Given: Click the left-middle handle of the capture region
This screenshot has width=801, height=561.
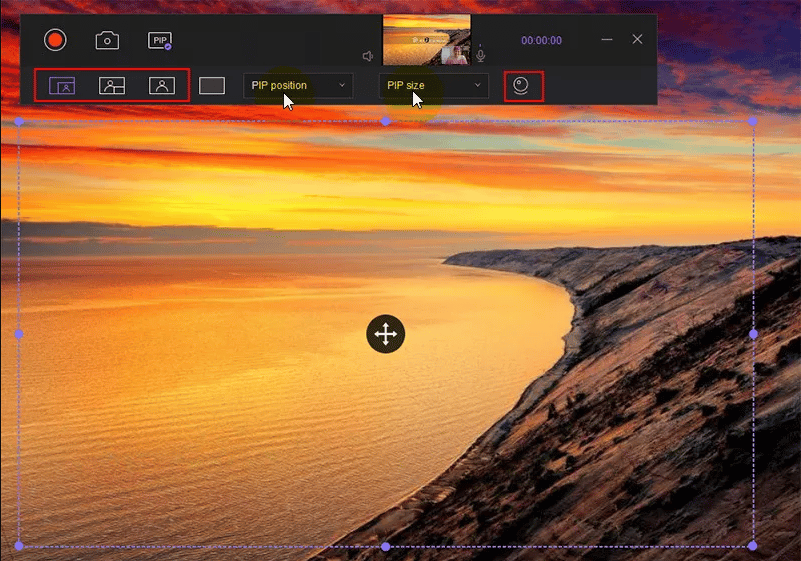Looking at the screenshot, I should [19, 334].
